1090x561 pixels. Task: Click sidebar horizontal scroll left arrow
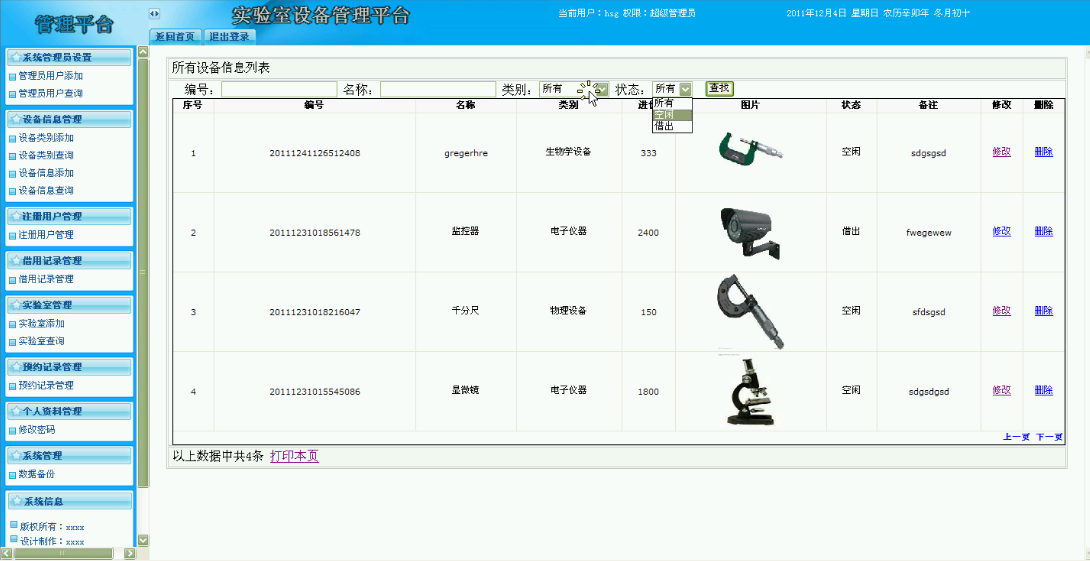point(6,553)
